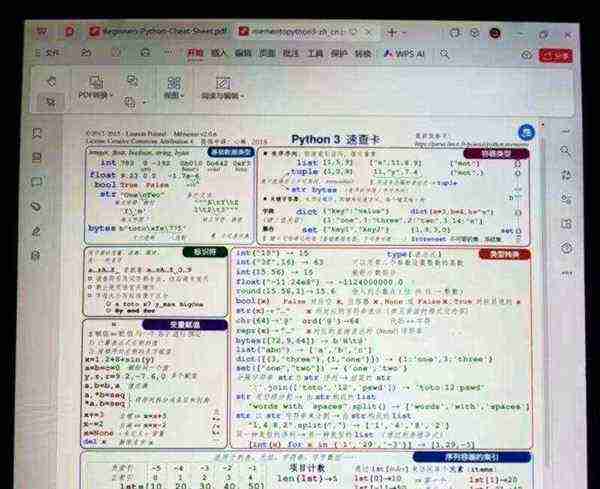This screenshot has height=489, width=600.
Task: Open the 视图 view dropdown
Action: click(174, 88)
